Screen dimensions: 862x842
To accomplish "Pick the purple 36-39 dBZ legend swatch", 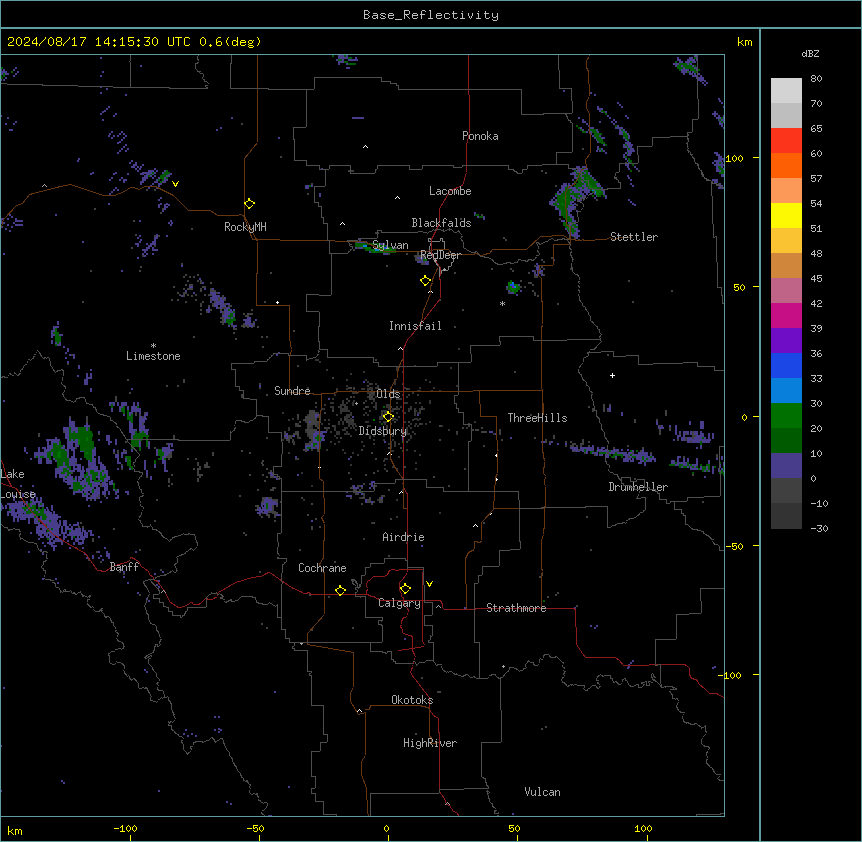I will pyautogui.click(x=786, y=341).
